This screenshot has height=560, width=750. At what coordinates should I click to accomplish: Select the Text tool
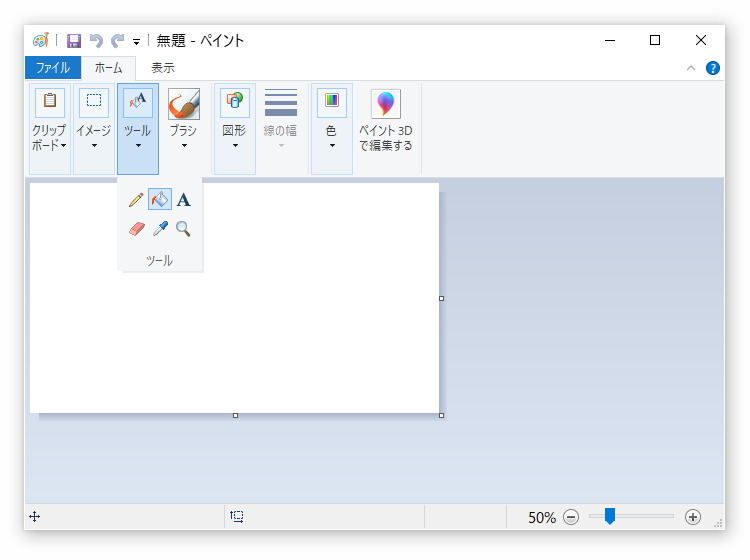tap(183, 199)
